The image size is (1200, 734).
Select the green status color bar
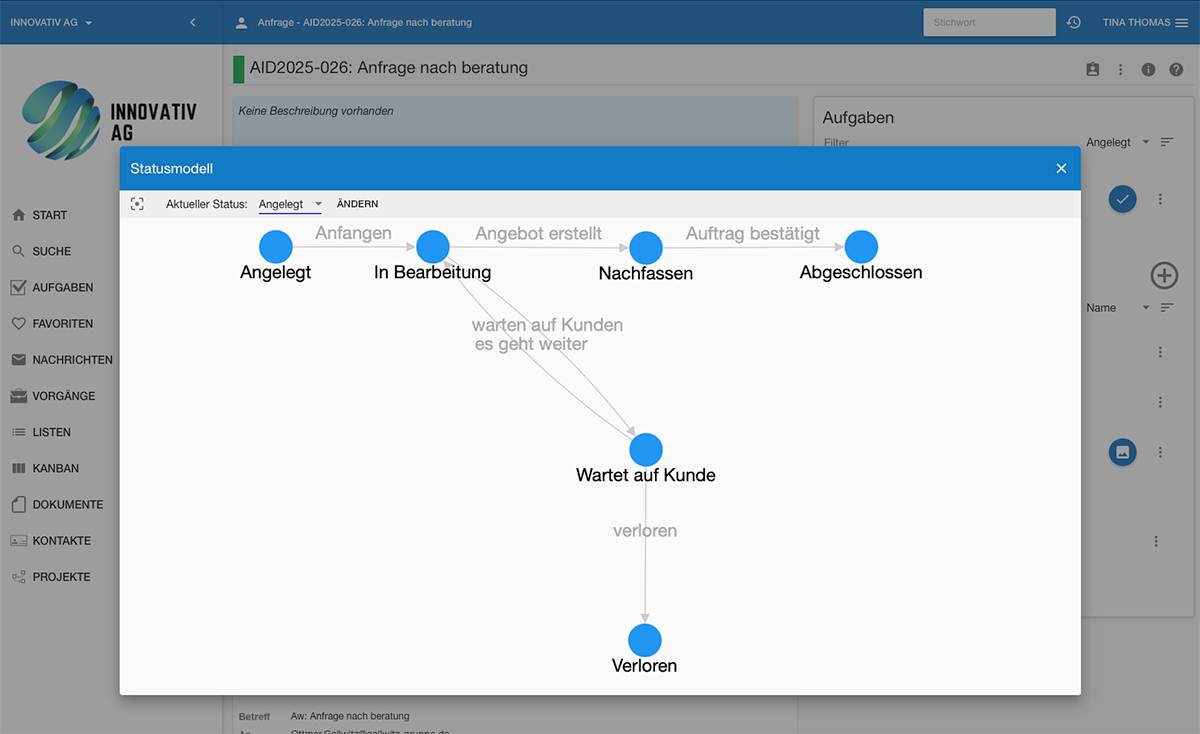click(238, 69)
